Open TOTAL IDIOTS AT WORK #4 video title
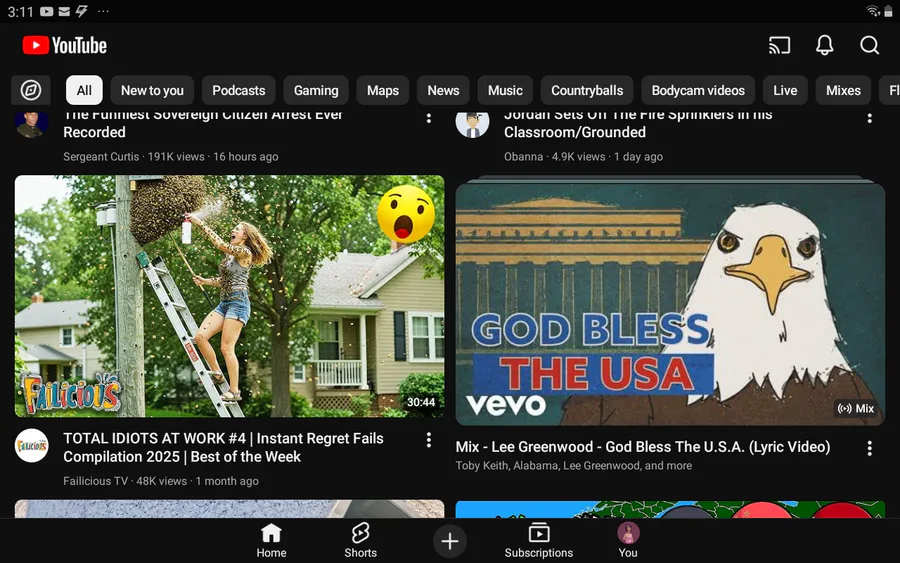Image resolution: width=900 pixels, height=563 pixels. click(223, 448)
